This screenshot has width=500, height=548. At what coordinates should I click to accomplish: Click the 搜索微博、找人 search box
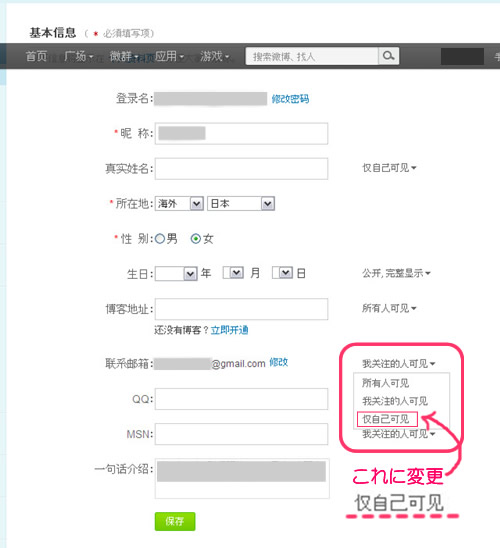click(x=312, y=56)
